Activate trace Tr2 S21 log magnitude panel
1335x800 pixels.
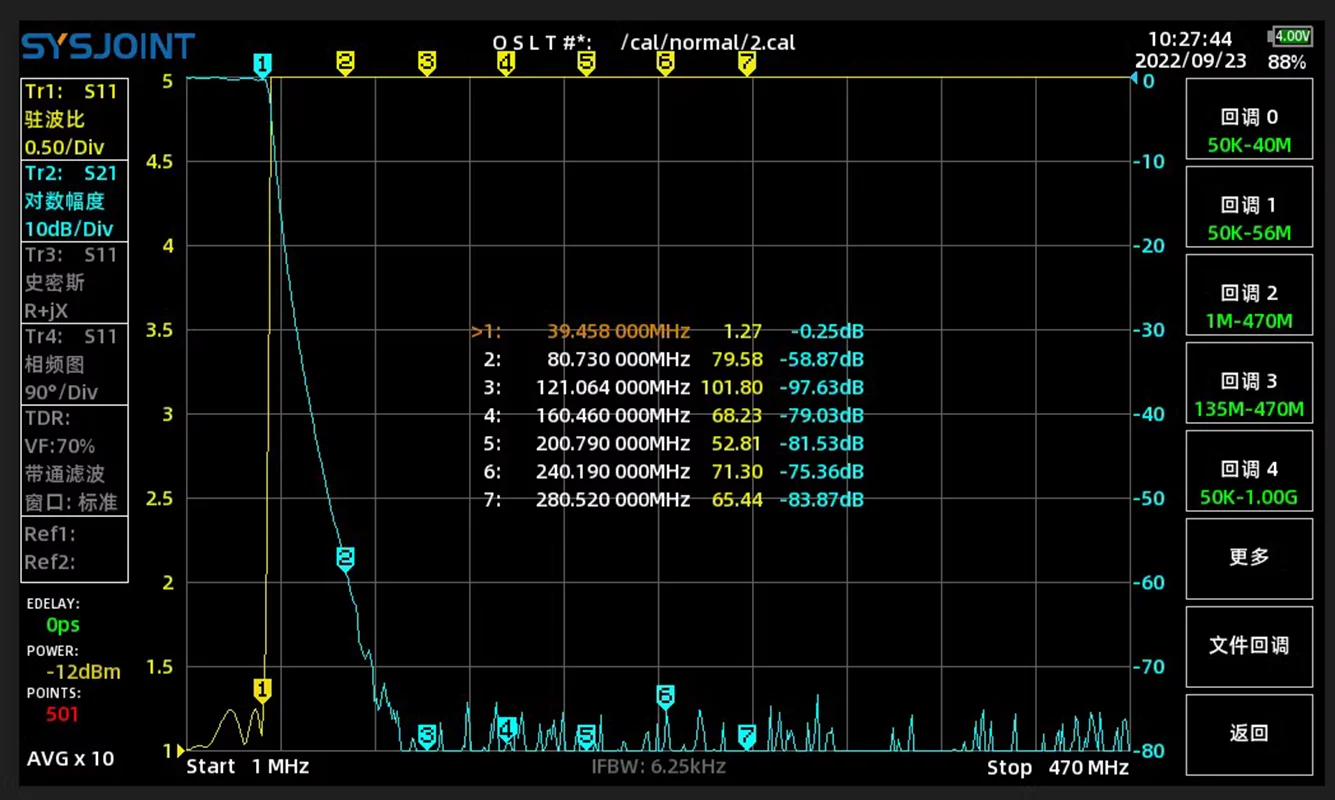point(74,201)
